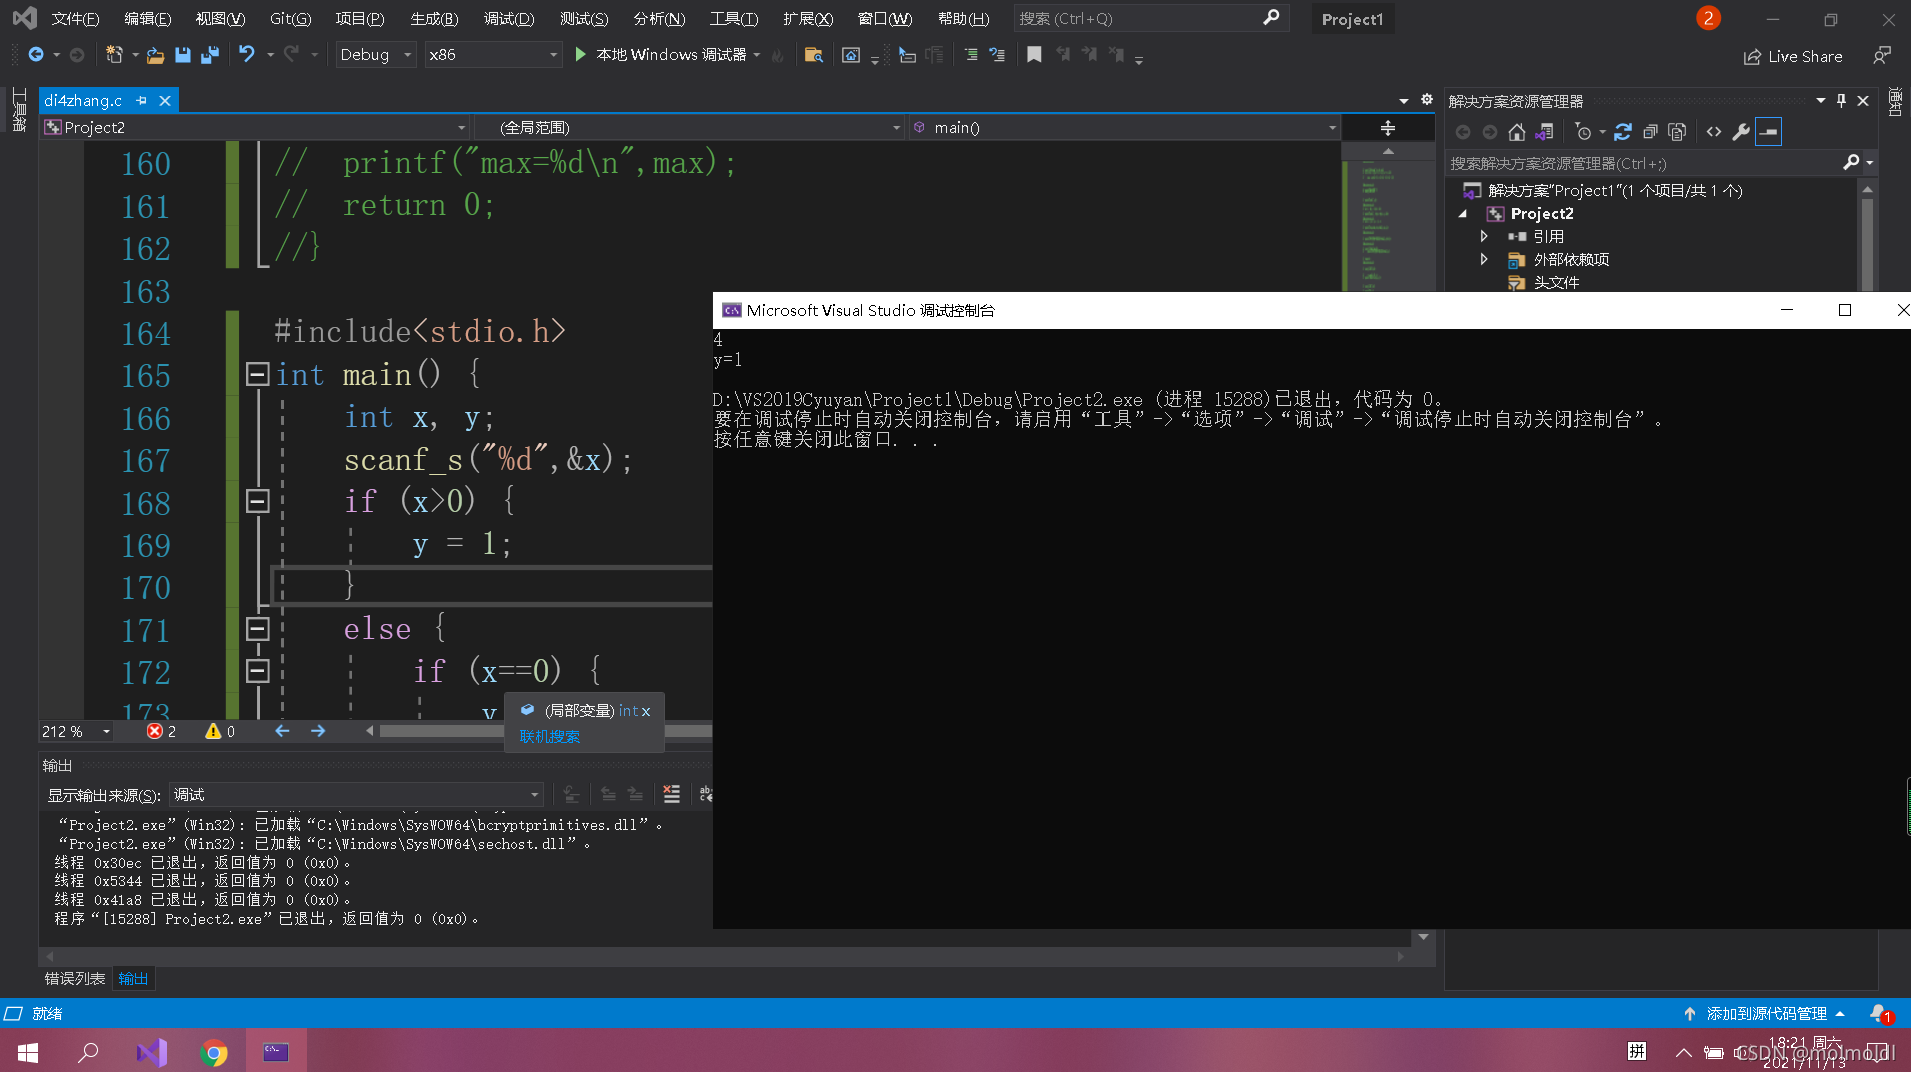Click the uncomment selected lines icon
The image size is (1911, 1072).
997,55
